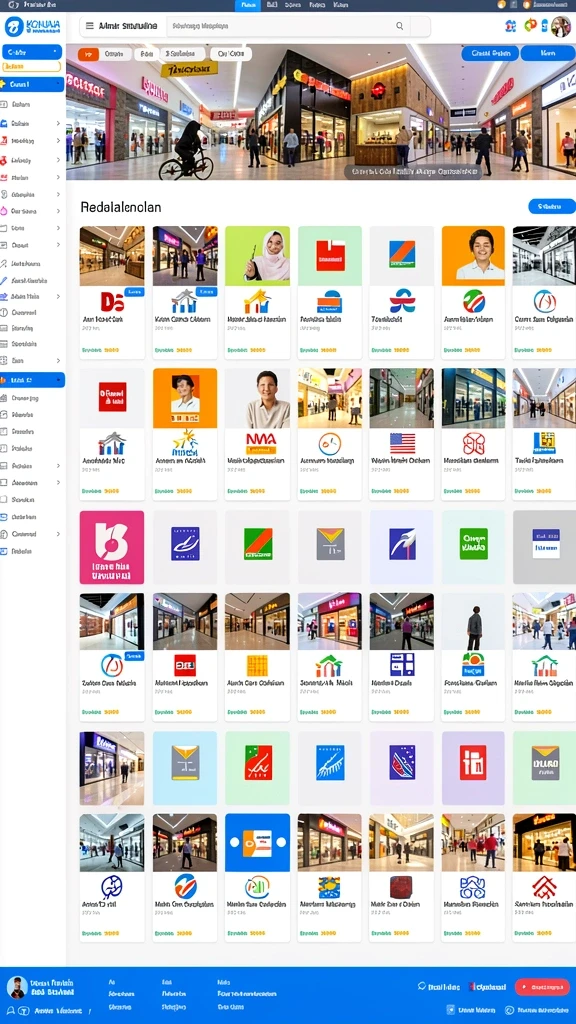
Task: Click the blue button beside Redalalenclan heading
Action: (552, 206)
